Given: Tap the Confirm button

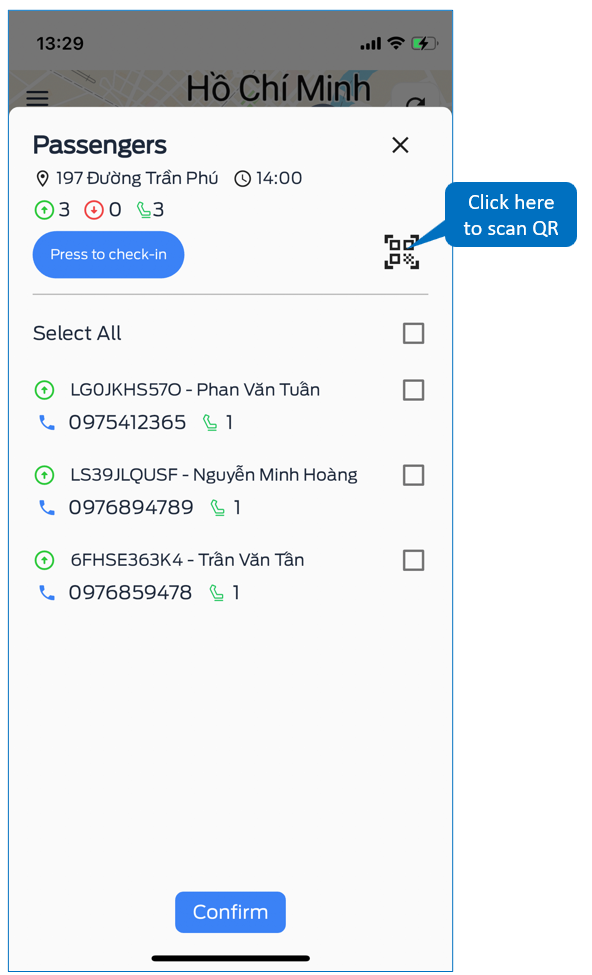Looking at the screenshot, I should pyautogui.click(x=230, y=912).
